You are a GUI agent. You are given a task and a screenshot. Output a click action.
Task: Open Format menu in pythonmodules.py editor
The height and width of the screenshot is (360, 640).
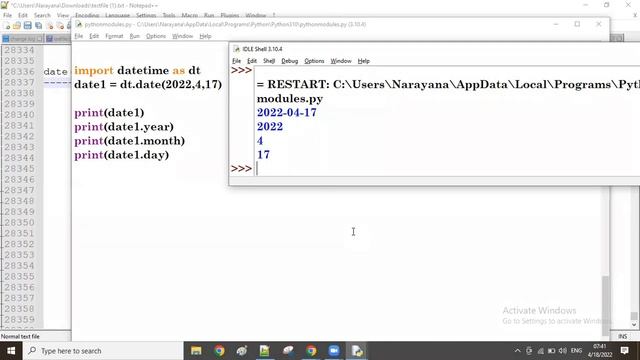(x=114, y=36)
